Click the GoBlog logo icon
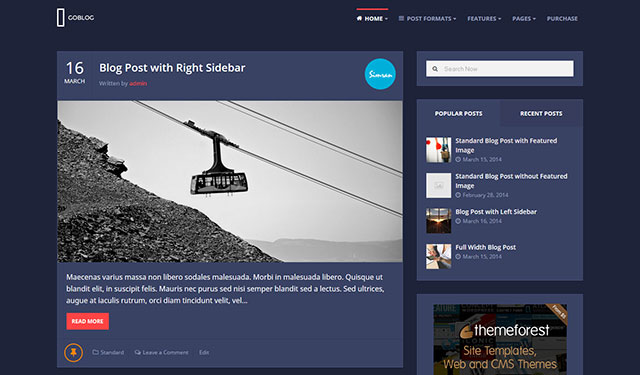The height and width of the screenshot is (375, 640). (60, 18)
